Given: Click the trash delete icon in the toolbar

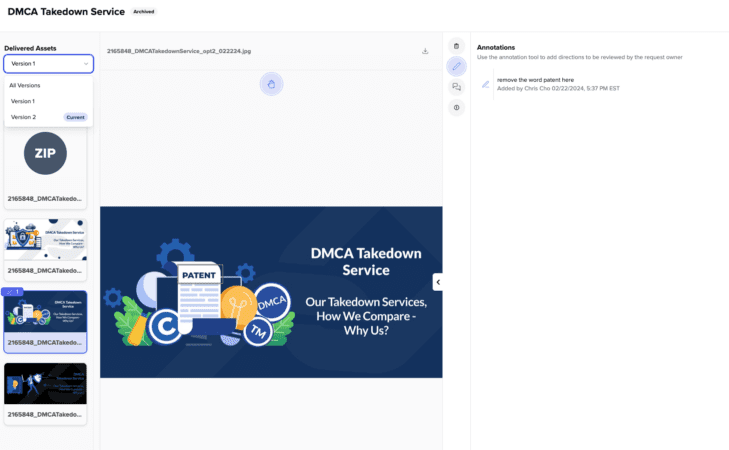Looking at the screenshot, I should (457, 46).
